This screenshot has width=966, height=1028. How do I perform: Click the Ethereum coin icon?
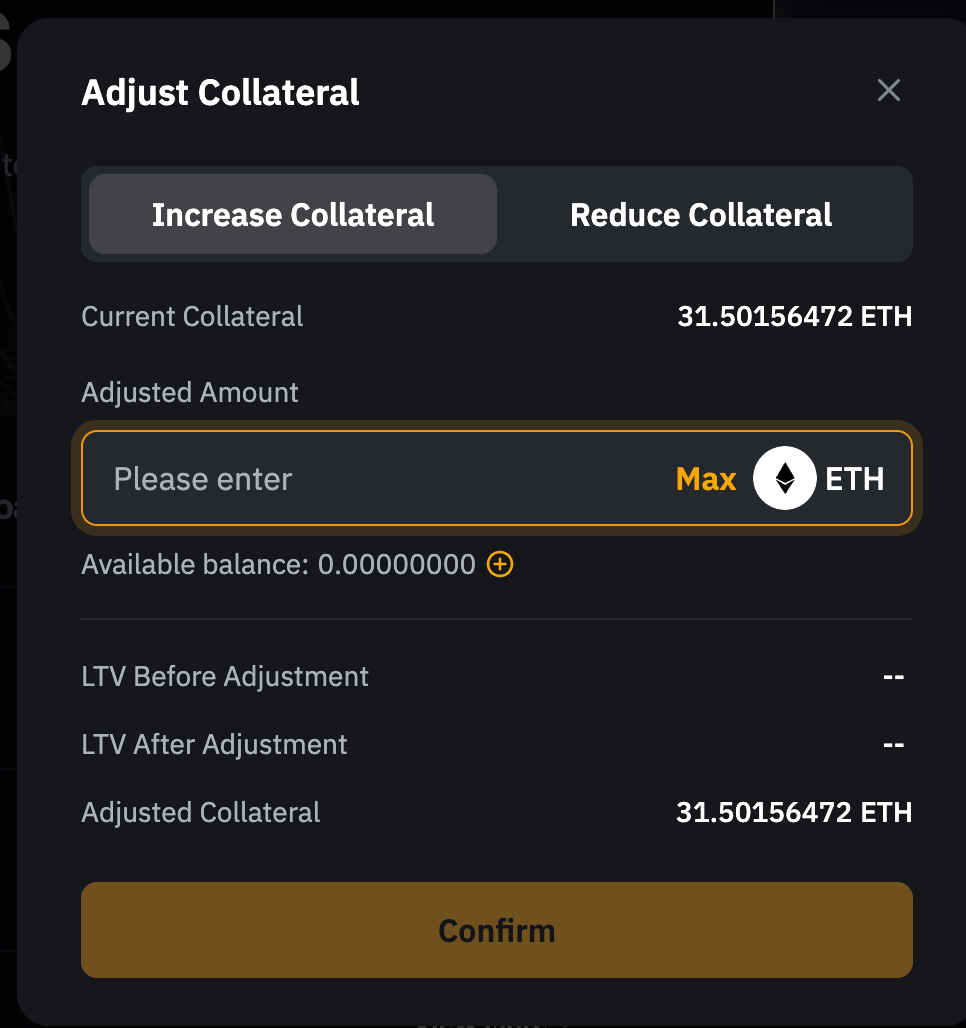[x=784, y=478]
